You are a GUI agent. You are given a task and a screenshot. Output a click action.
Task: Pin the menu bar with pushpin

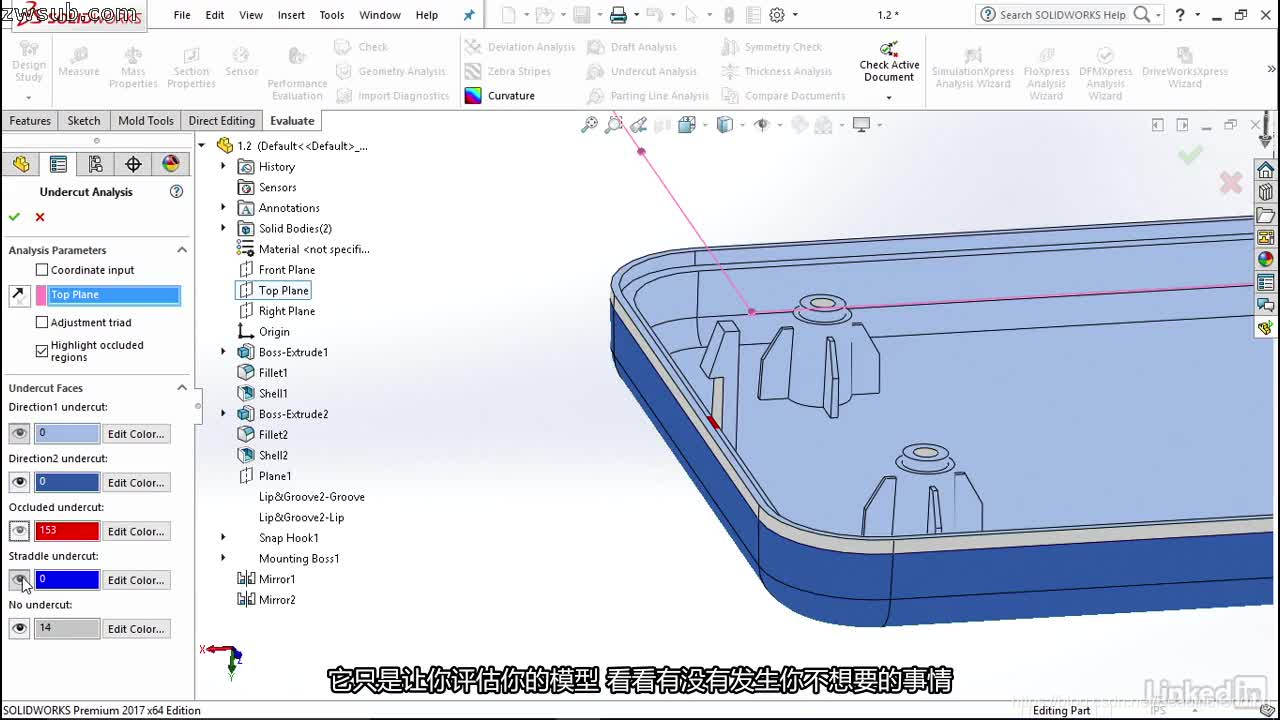pyautogui.click(x=469, y=15)
